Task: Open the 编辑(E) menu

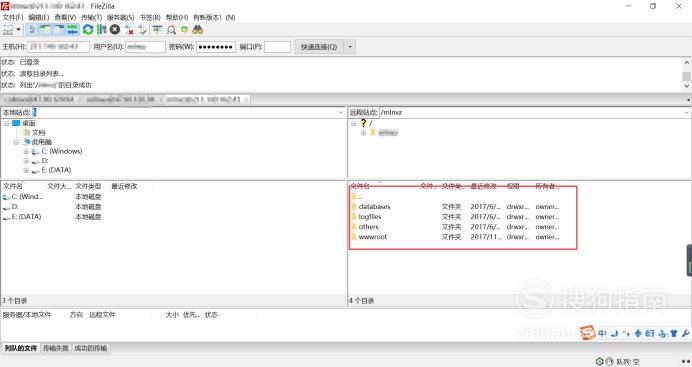Action: click(39, 17)
